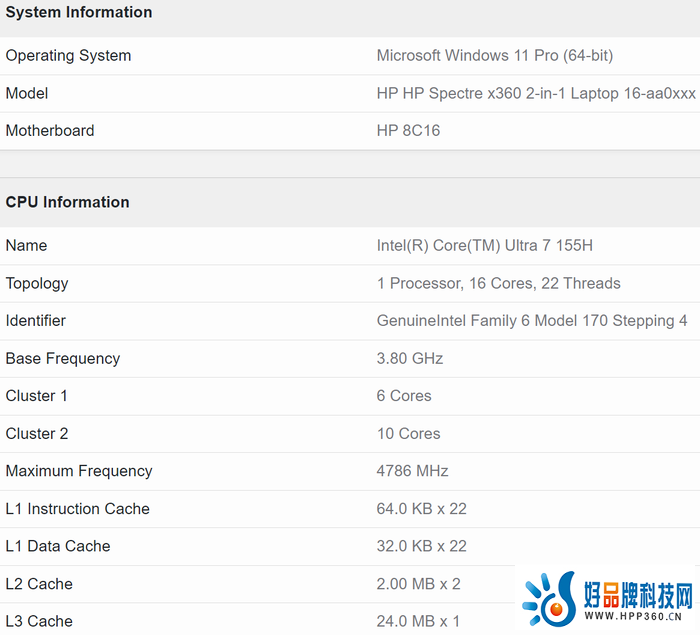Select 'Microsoft Windows 11 Pro (64-bit)' value
700x635 pixels.
click(495, 55)
